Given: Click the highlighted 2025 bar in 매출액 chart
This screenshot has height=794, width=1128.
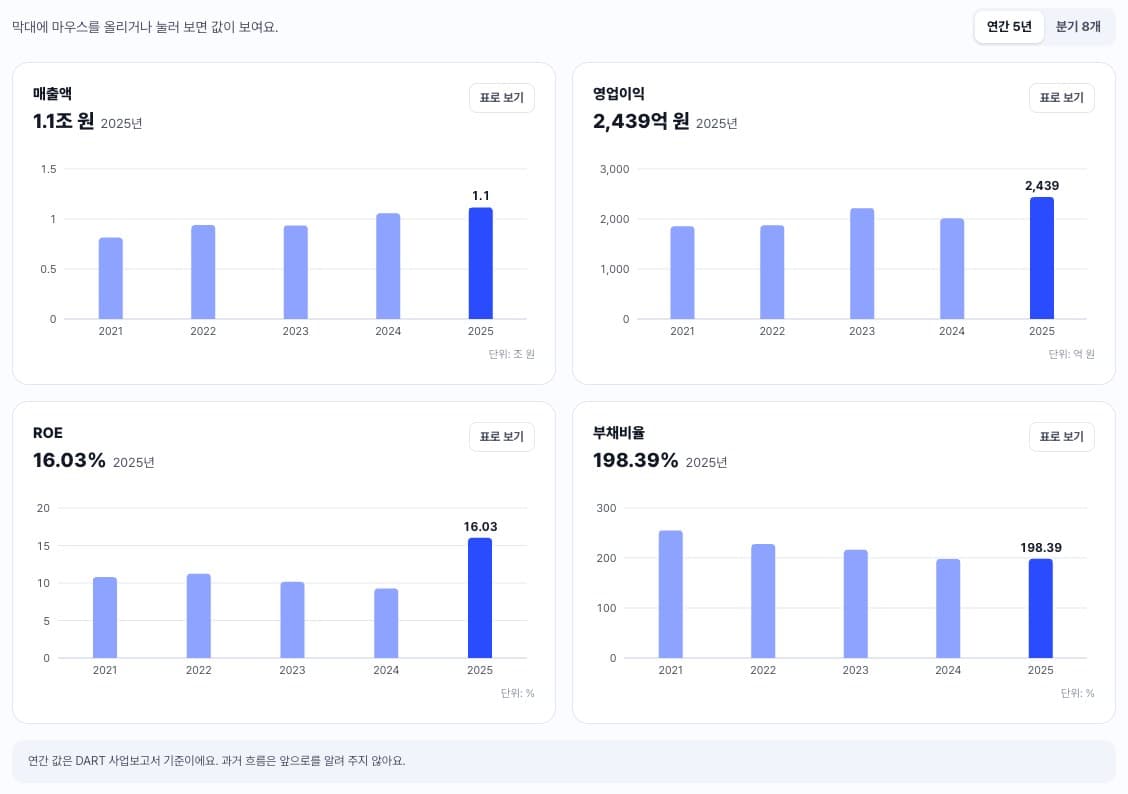Looking at the screenshot, I should pyautogui.click(x=481, y=263).
